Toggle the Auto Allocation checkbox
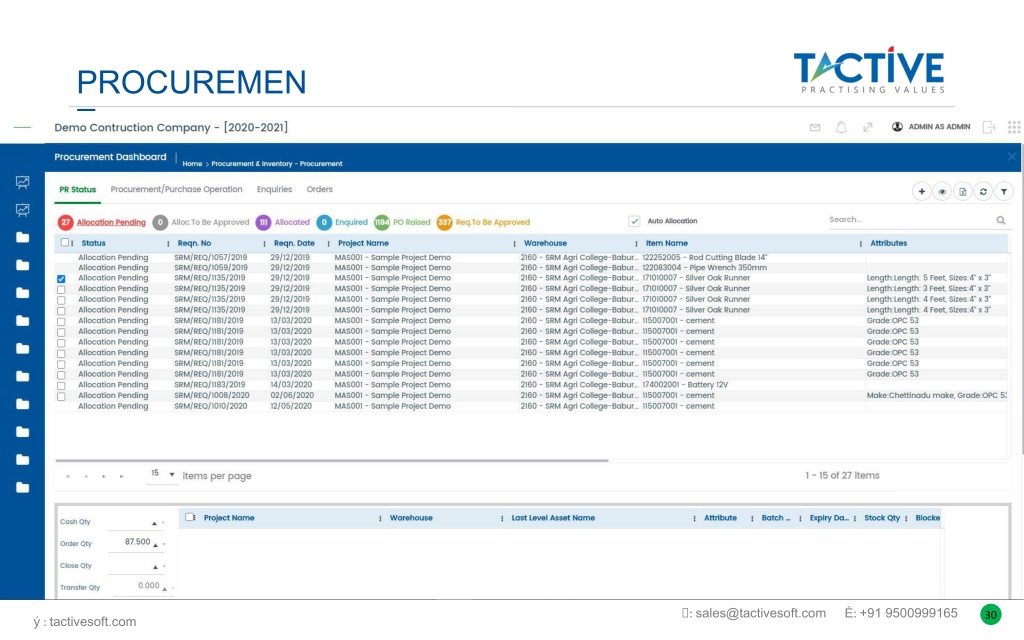 634,221
